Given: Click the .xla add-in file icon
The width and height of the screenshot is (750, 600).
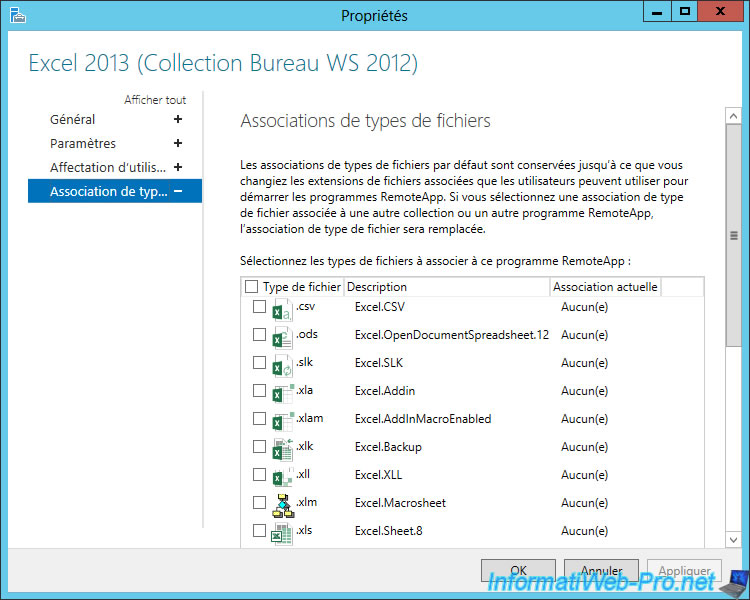Looking at the screenshot, I should pos(282,393).
